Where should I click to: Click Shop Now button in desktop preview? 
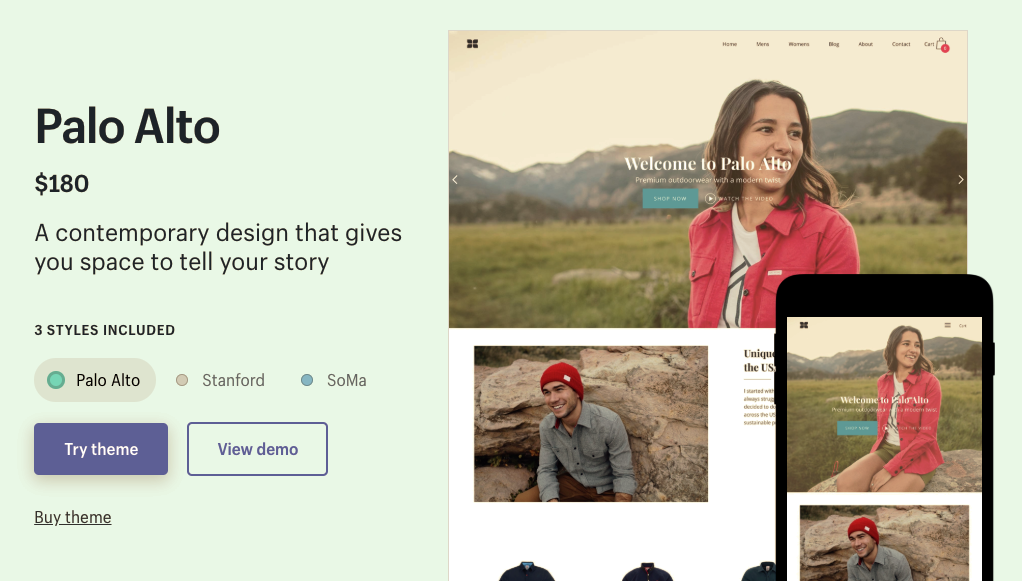(670, 198)
